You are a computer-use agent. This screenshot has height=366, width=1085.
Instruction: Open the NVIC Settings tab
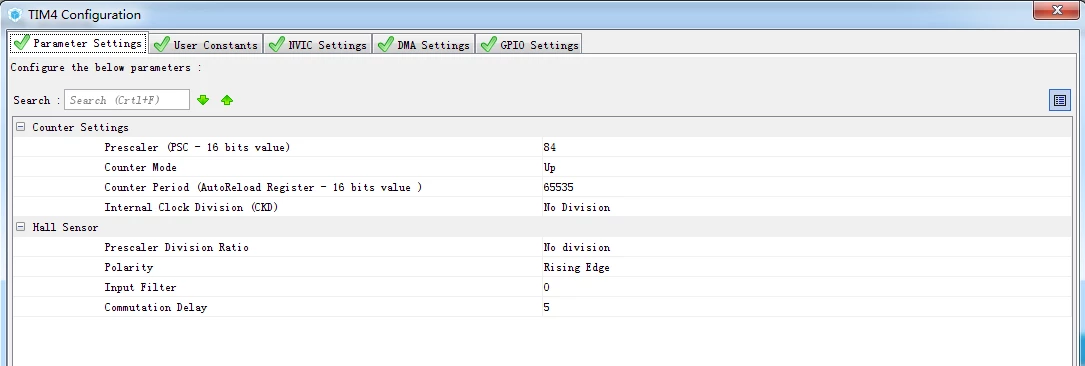click(x=318, y=45)
